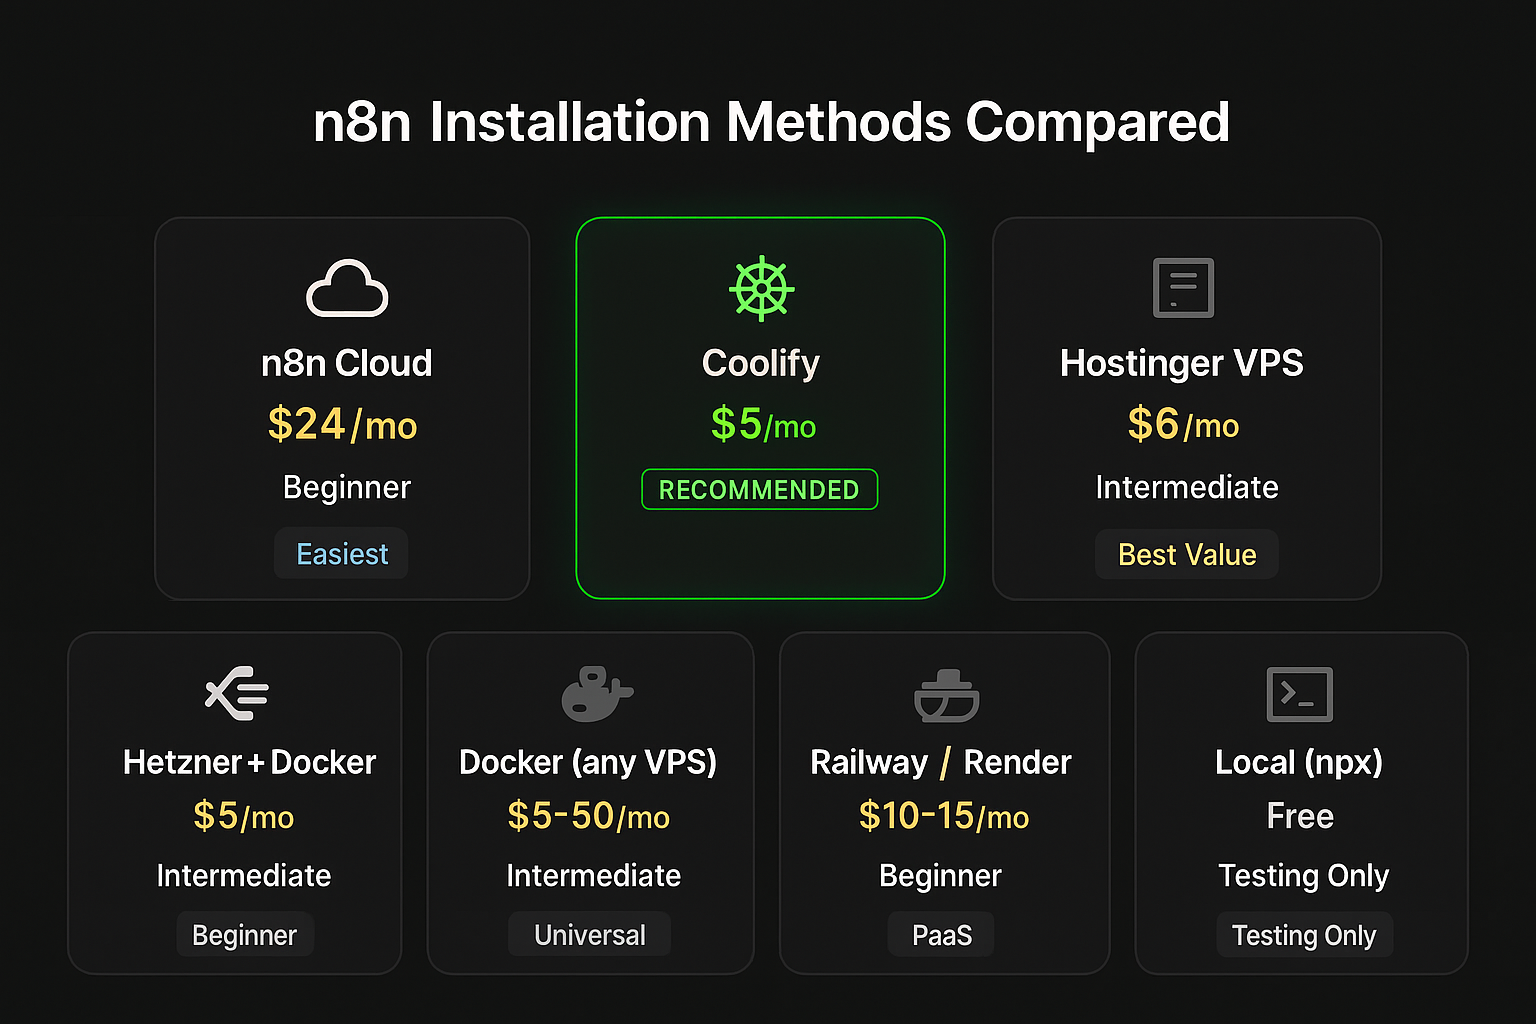Click the RECOMMENDED button on Coolify
The height and width of the screenshot is (1024, 1536).
tap(759, 489)
